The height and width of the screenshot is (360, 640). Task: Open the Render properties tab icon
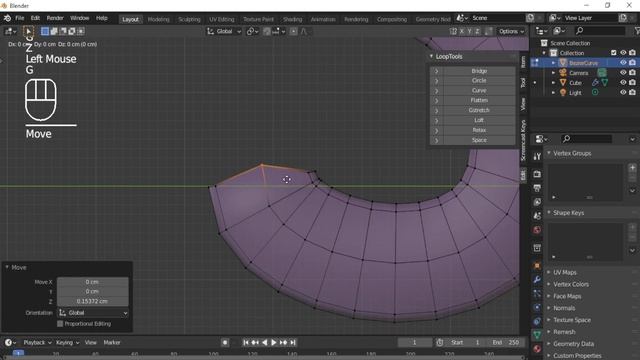pyautogui.click(x=537, y=174)
